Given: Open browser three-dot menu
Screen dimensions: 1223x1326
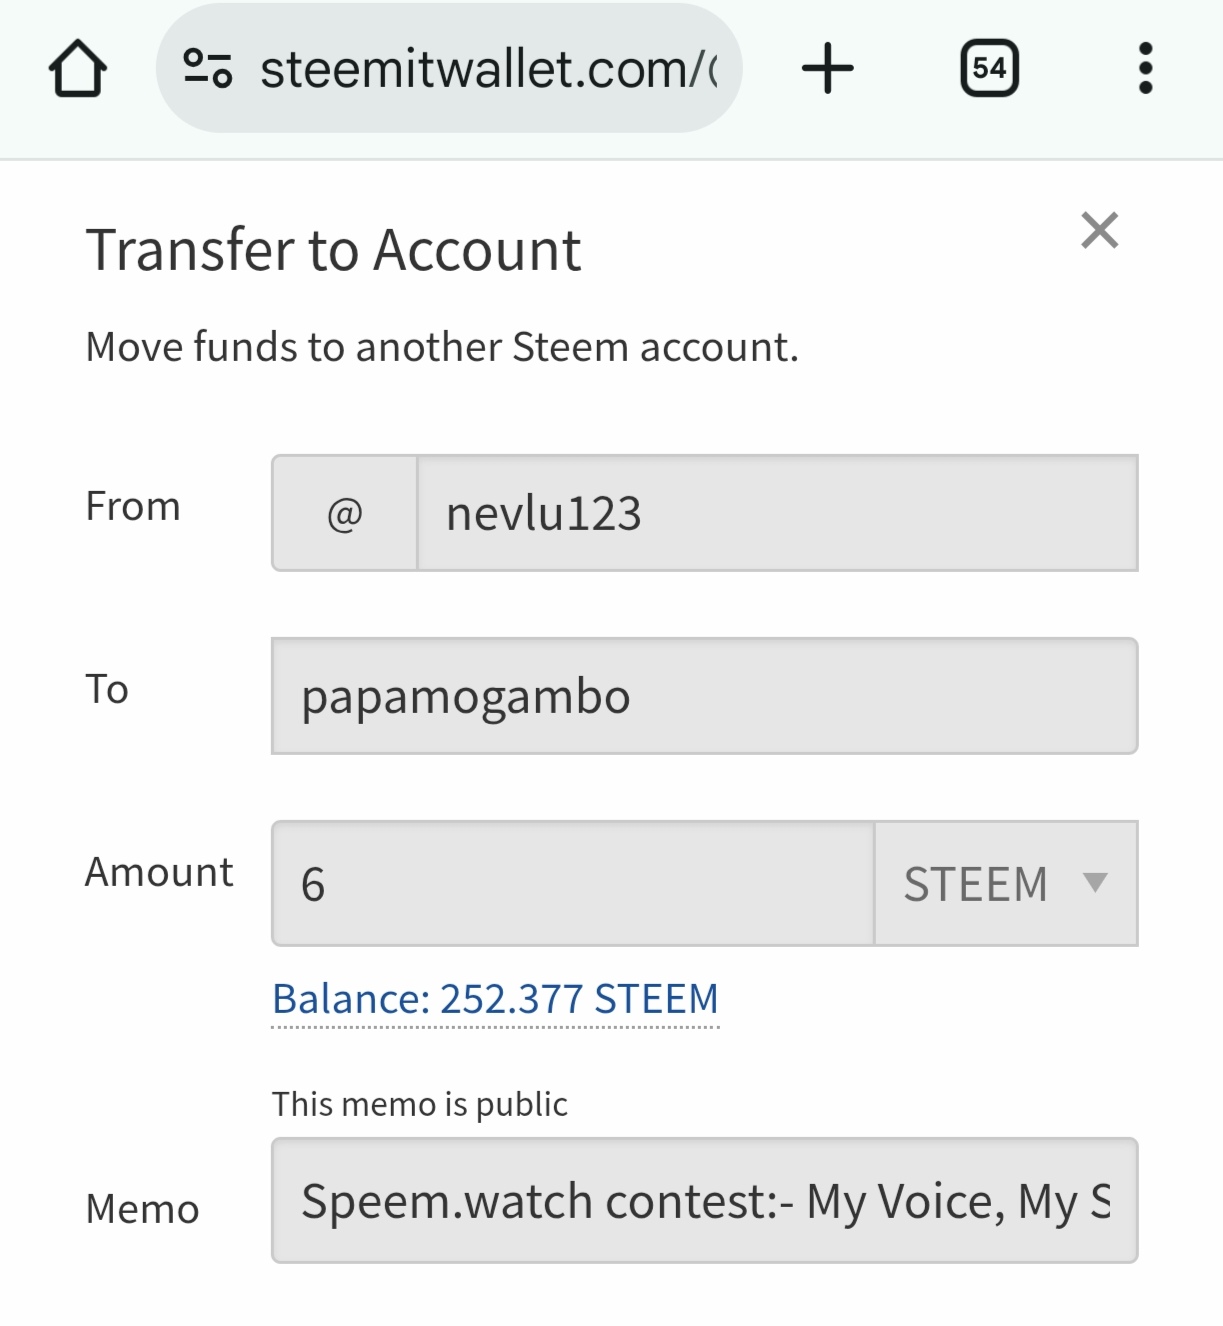Looking at the screenshot, I should point(1145,69).
